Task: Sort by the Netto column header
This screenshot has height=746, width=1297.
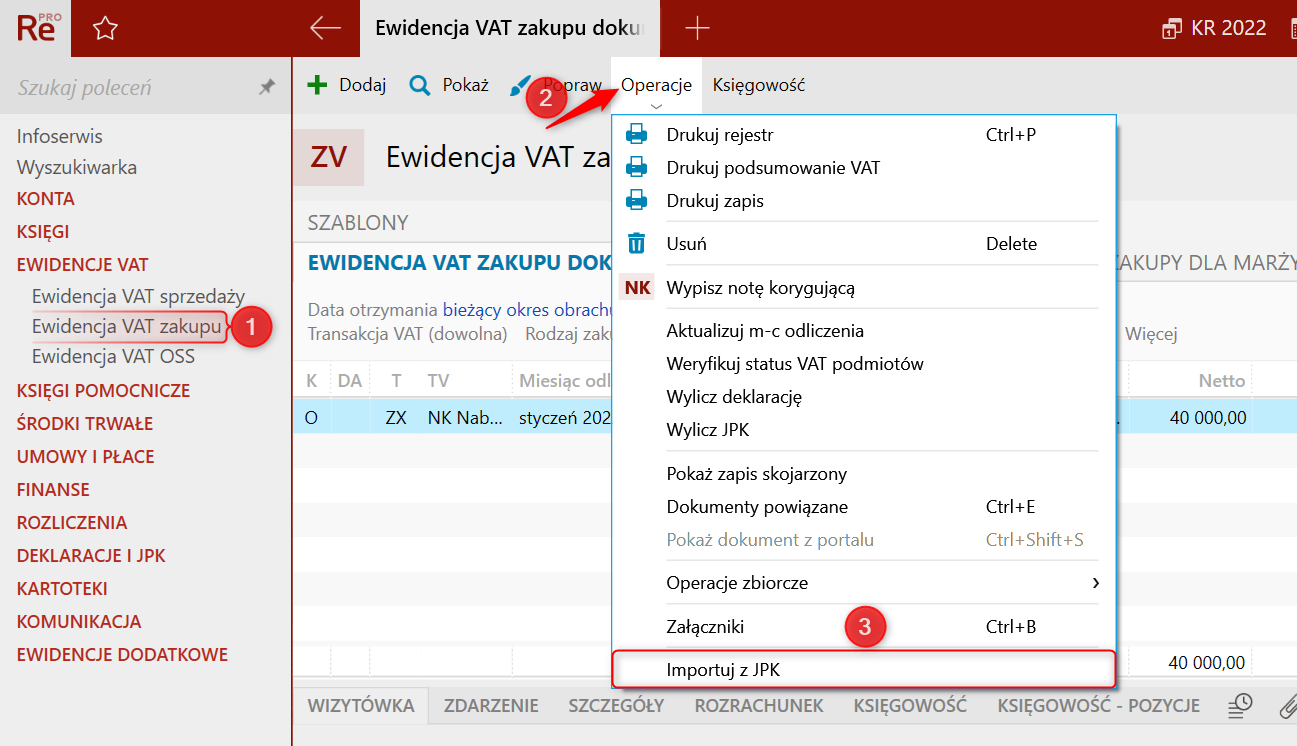Action: pos(1222,381)
